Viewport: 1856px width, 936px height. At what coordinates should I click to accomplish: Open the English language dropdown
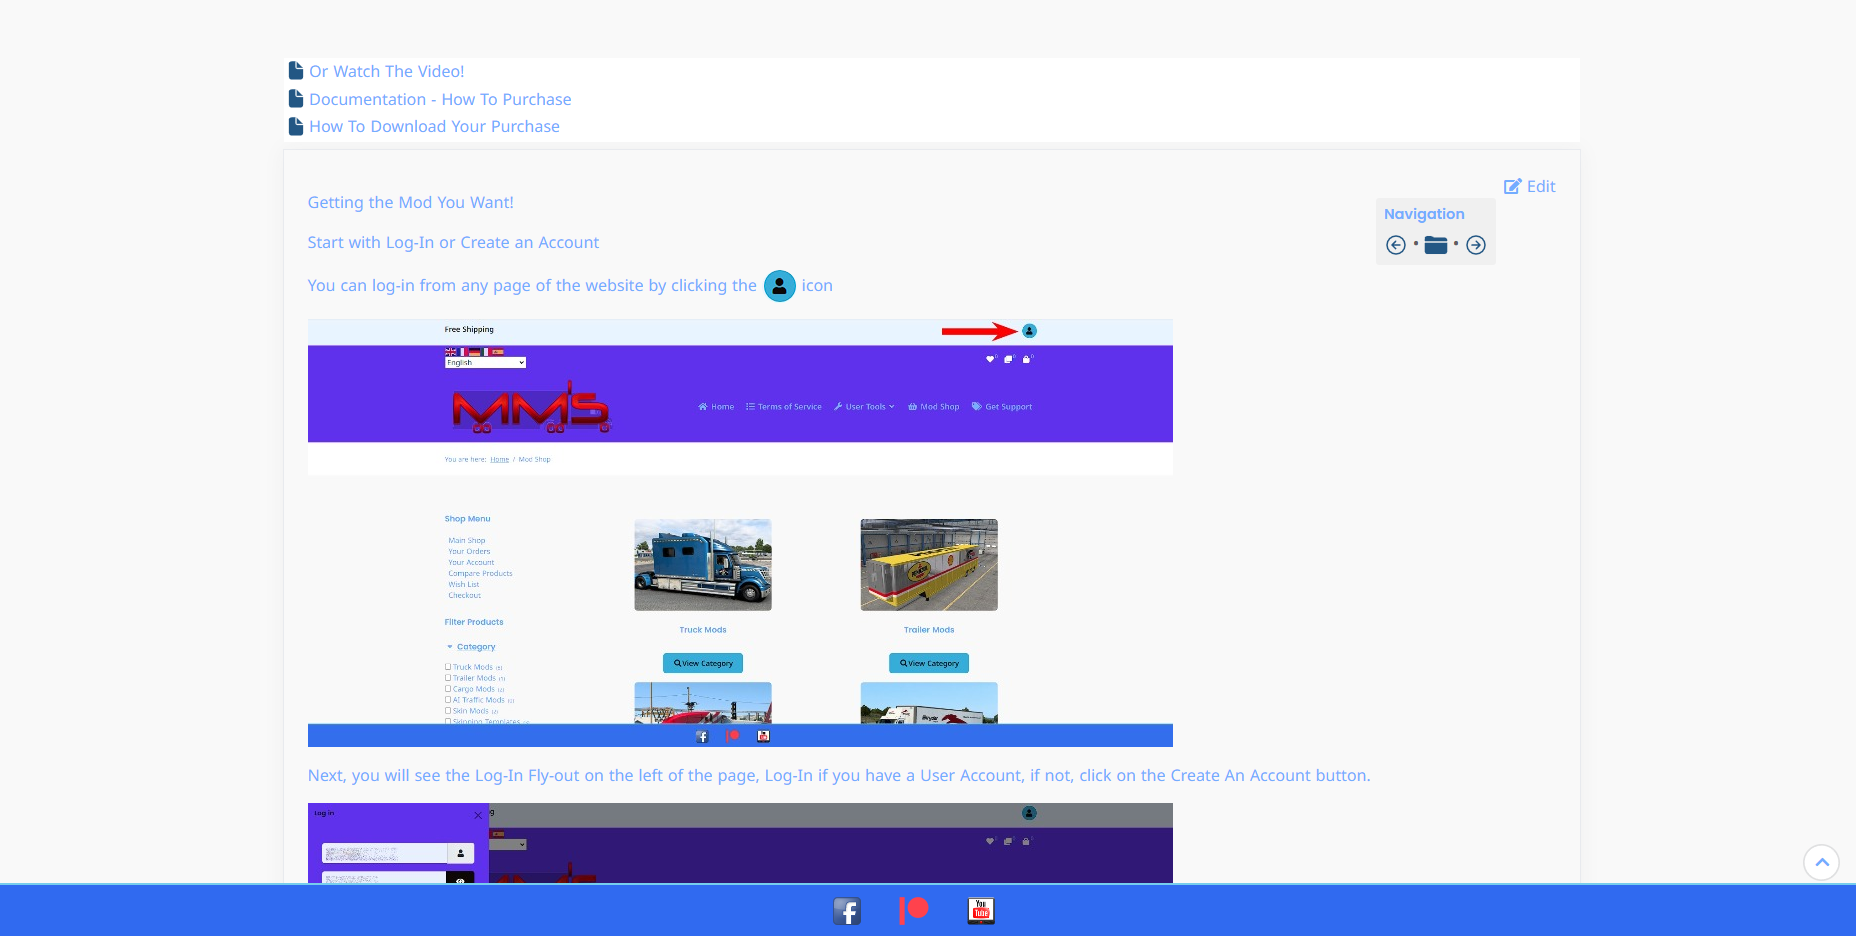[485, 362]
